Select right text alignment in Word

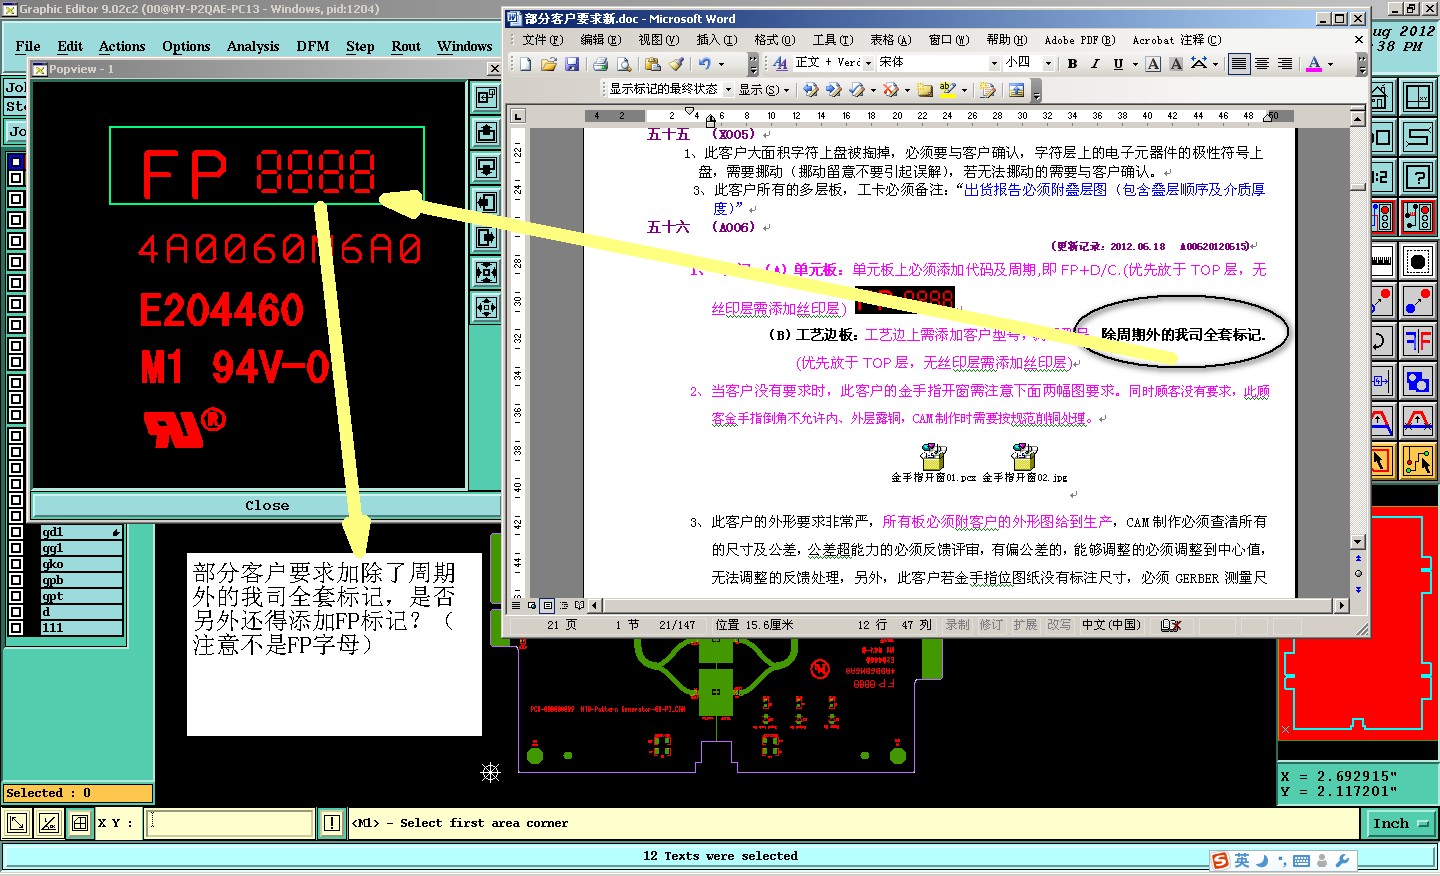click(x=1285, y=64)
